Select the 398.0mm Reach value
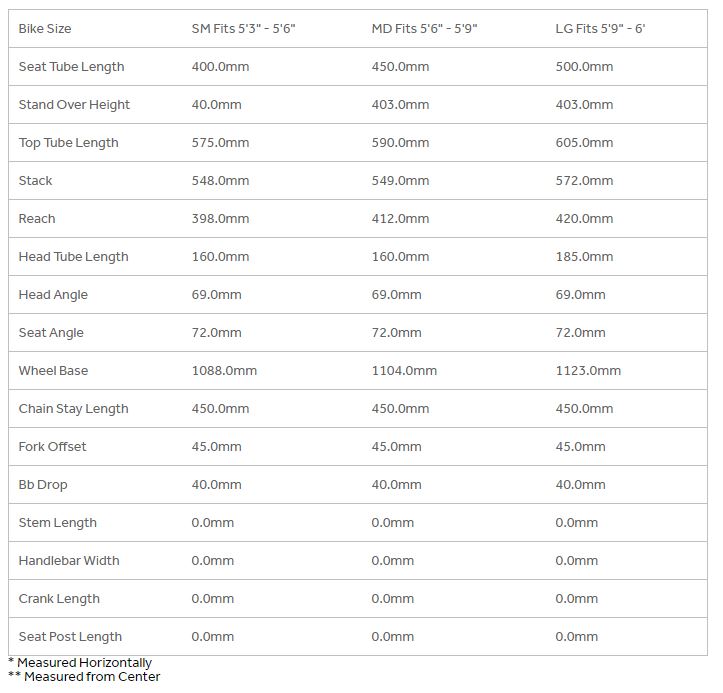Viewport: 723px width, 693px height. (220, 219)
